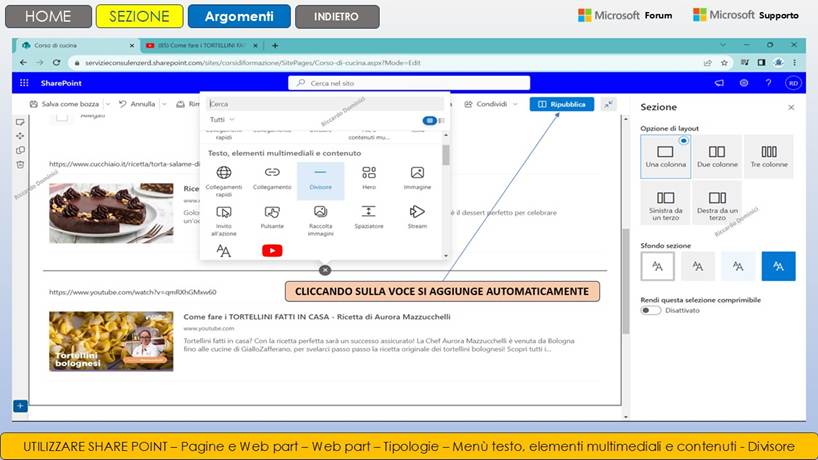The width and height of the screenshot is (818, 460).
Task: Choose the white section background
Action: (x=657, y=267)
